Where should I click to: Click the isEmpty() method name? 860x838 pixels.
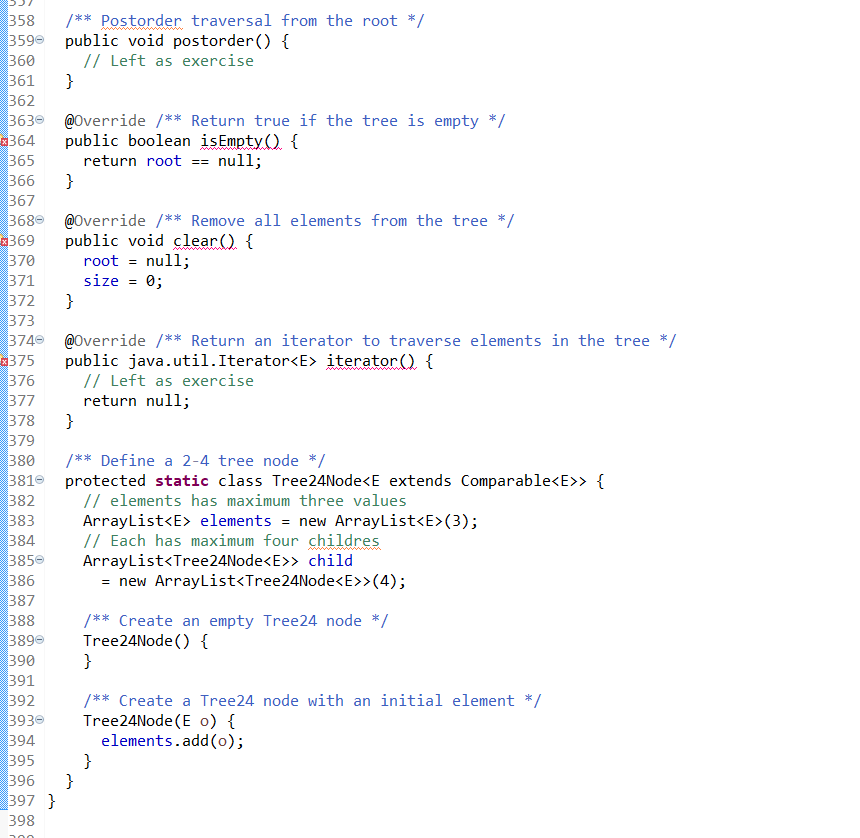[x=238, y=140]
